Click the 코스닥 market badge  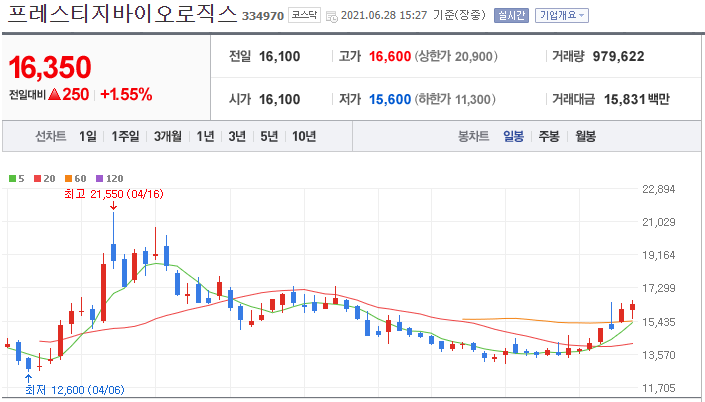[304, 15]
